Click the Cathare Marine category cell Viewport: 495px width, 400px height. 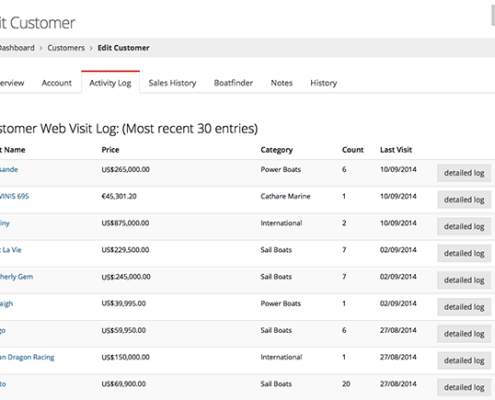[285, 196]
